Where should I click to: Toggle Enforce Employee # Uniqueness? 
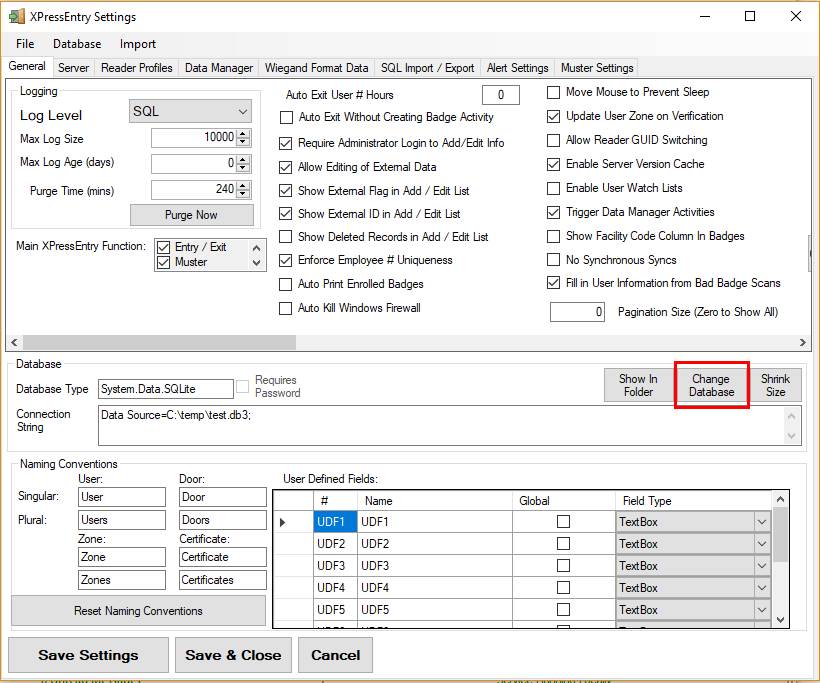[x=286, y=260]
